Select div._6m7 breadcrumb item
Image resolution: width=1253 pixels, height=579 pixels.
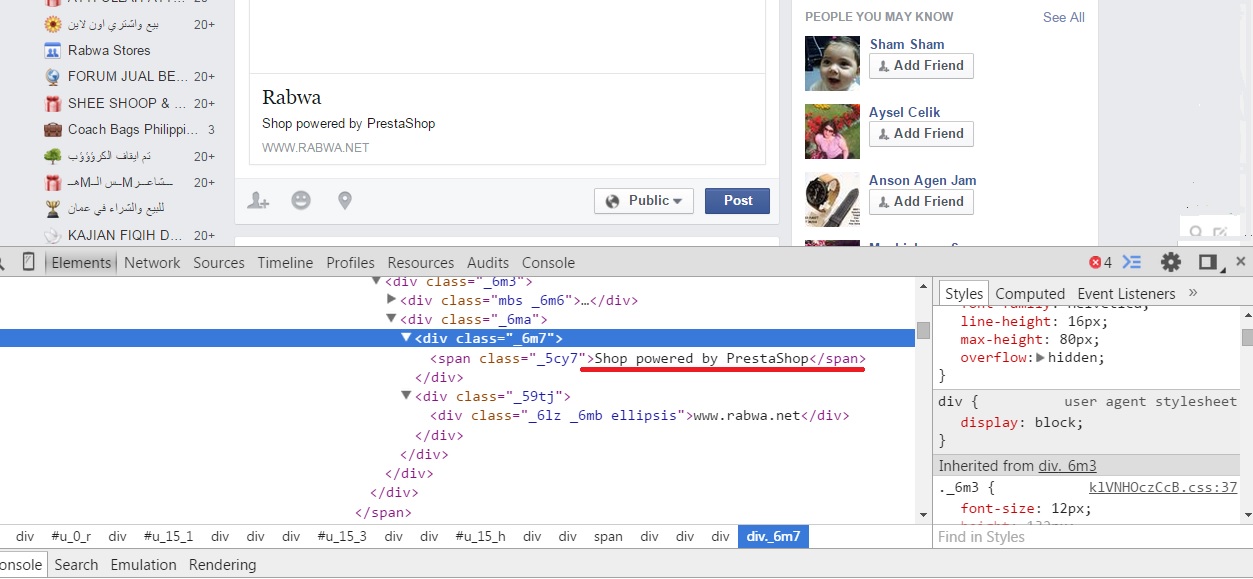pos(774,537)
